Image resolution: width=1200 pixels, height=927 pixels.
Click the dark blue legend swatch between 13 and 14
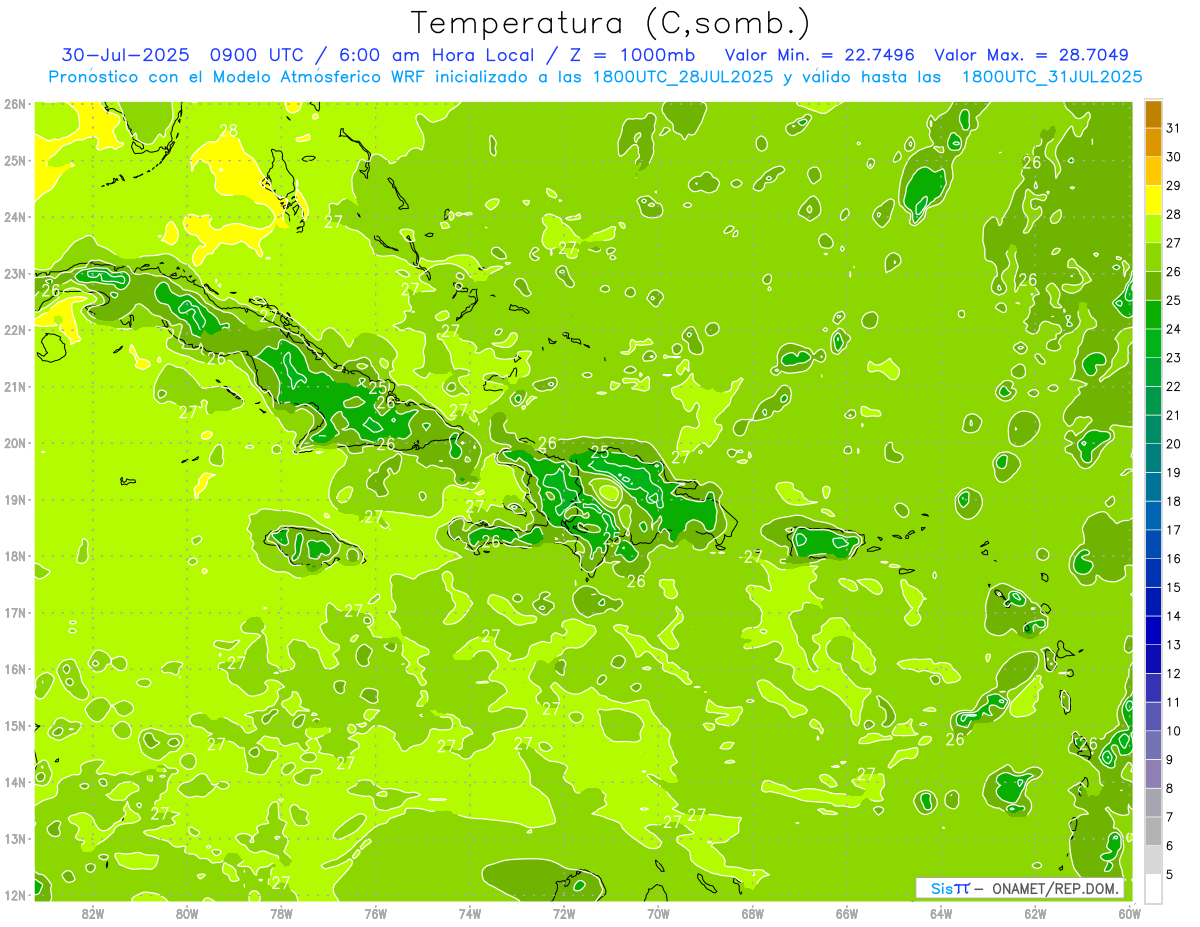pyautogui.click(x=1153, y=630)
